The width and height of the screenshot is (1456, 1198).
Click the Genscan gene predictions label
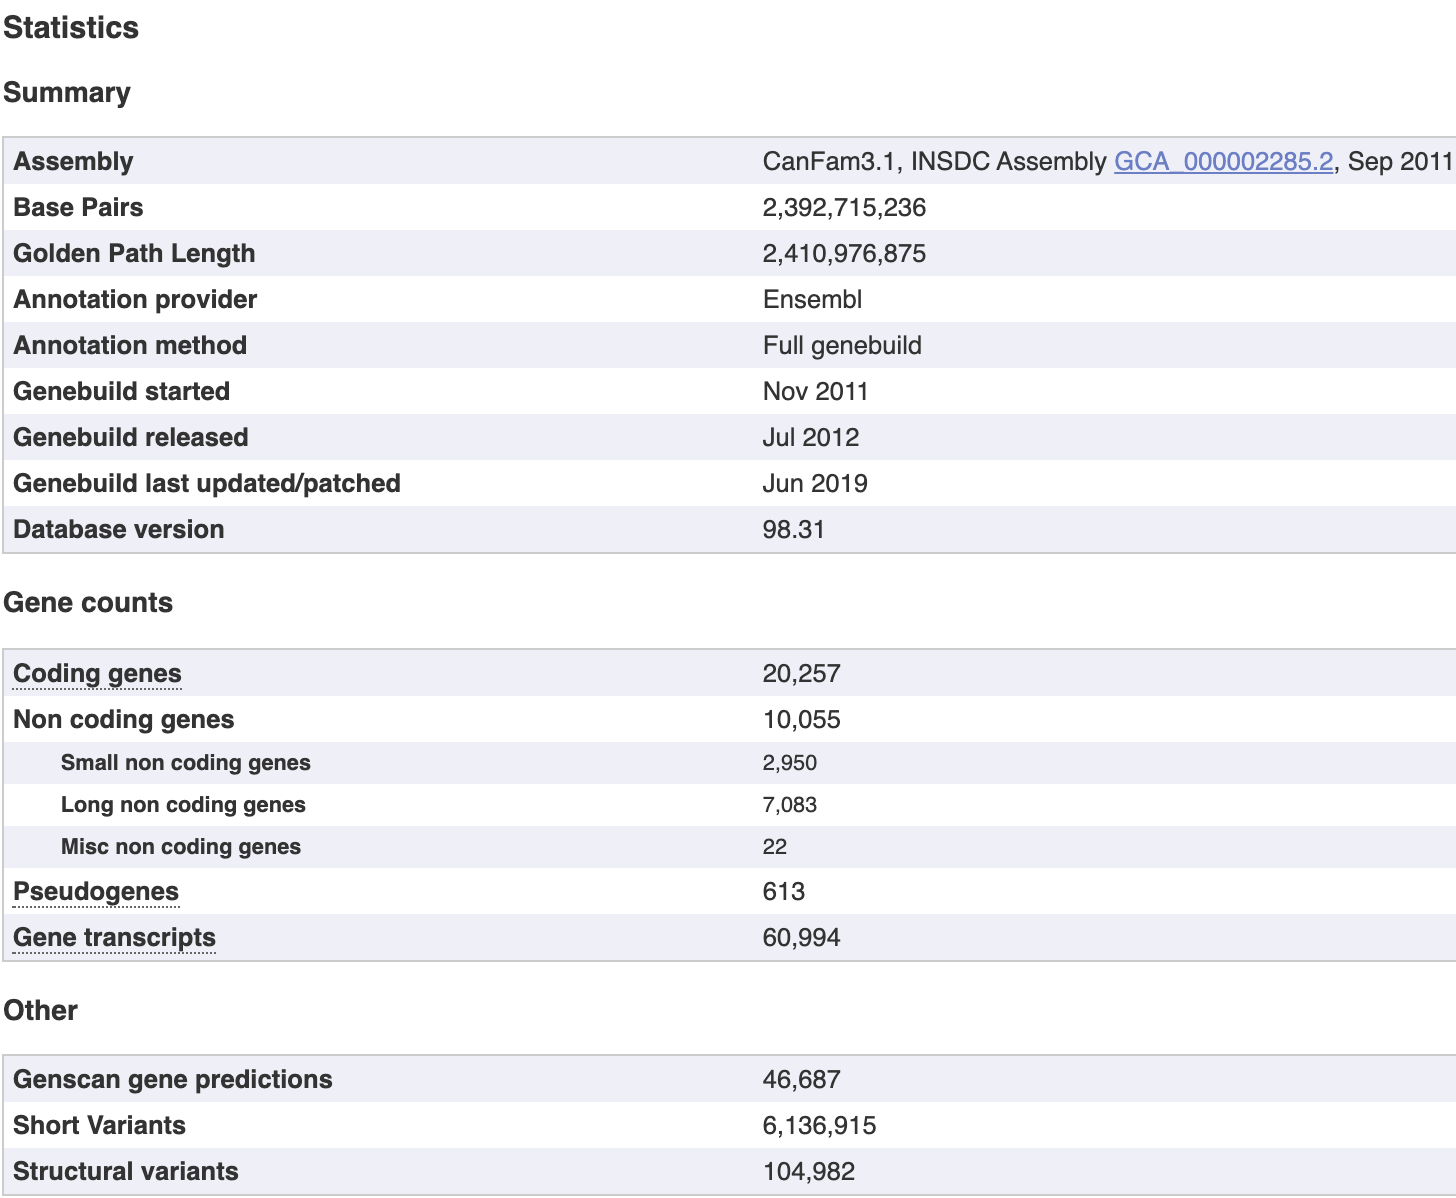(172, 1079)
